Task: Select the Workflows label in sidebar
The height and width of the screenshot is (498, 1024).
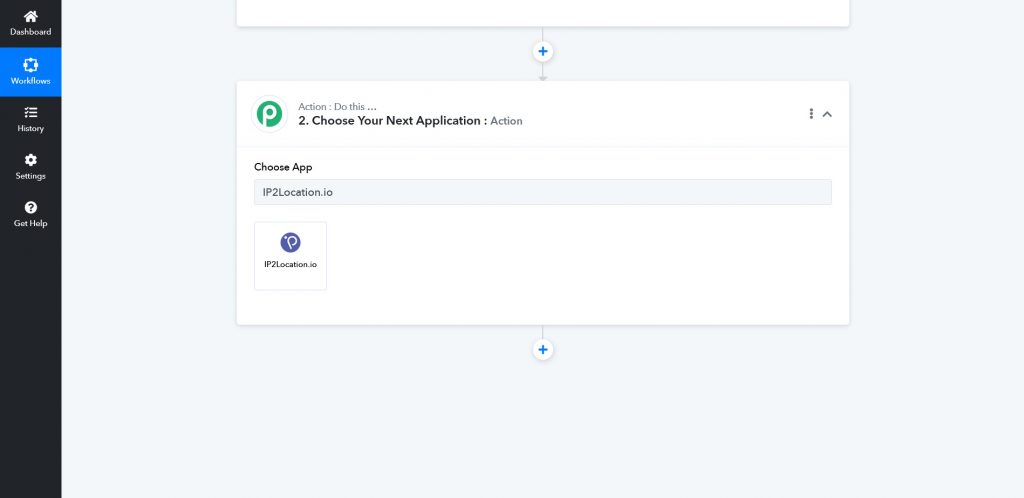Action: [30, 81]
